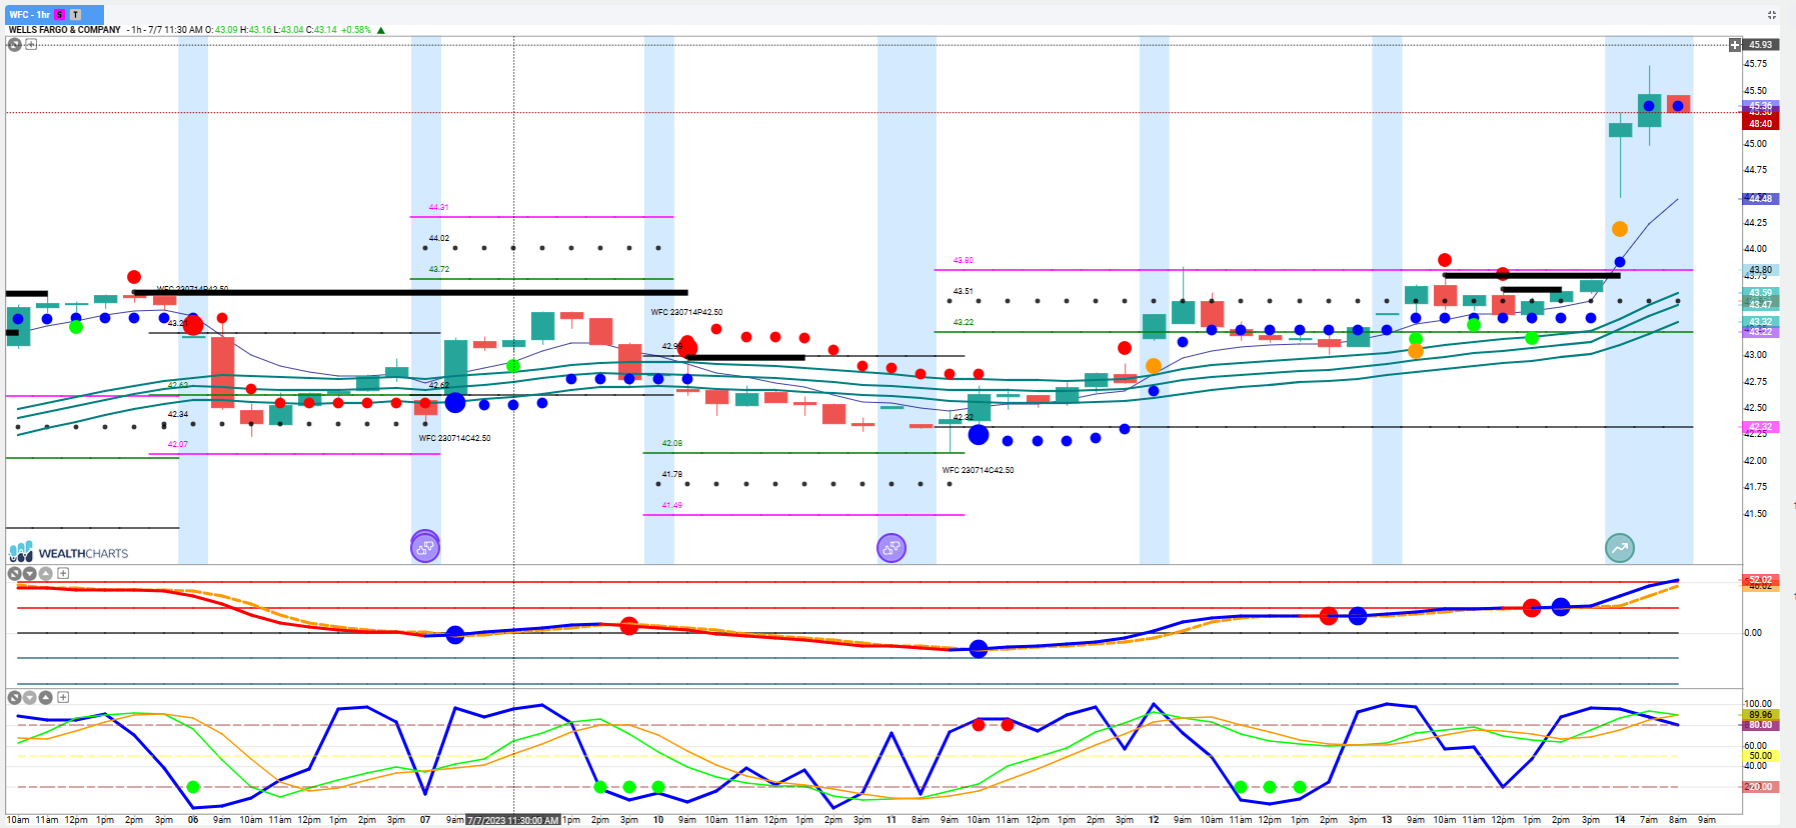Click the gray T badge on WFC tab
The height and width of the screenshot is (828, 1796).
pyautogui.click(x=75, y=15)
